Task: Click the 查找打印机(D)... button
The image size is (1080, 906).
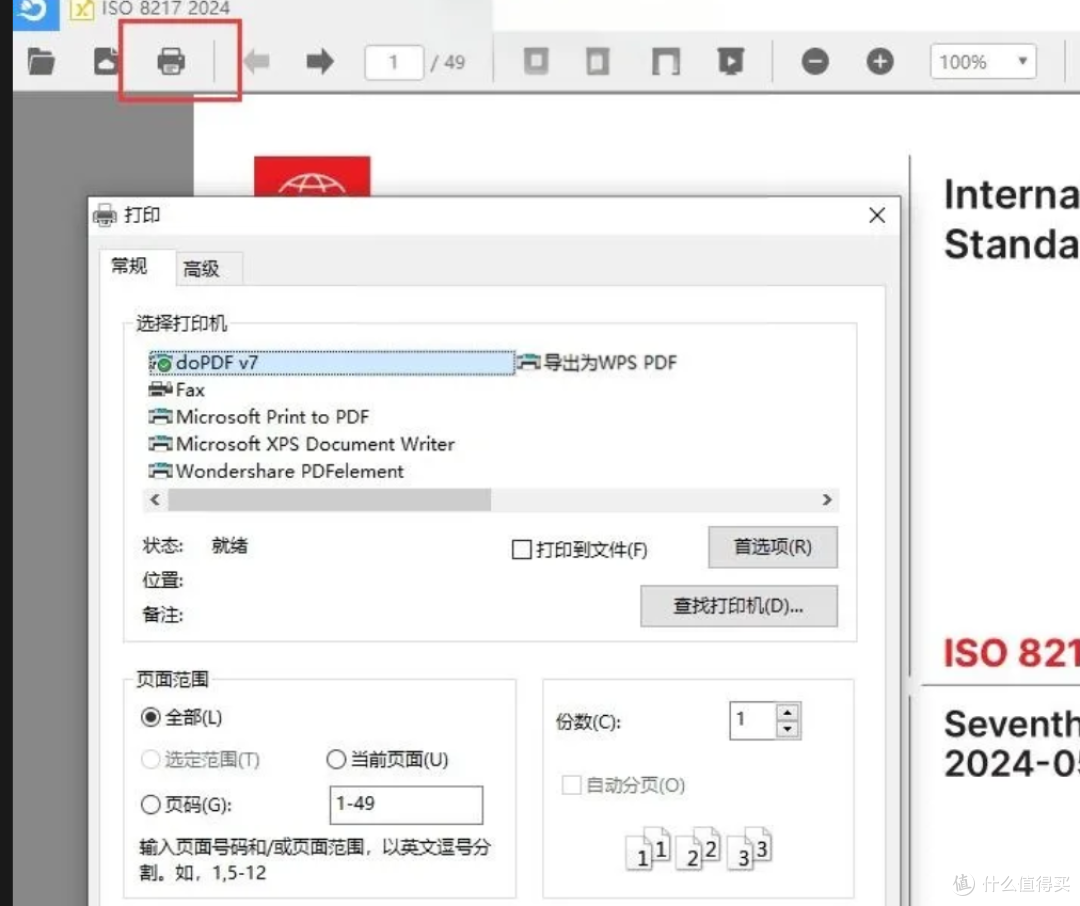Action: coord(738,606)
